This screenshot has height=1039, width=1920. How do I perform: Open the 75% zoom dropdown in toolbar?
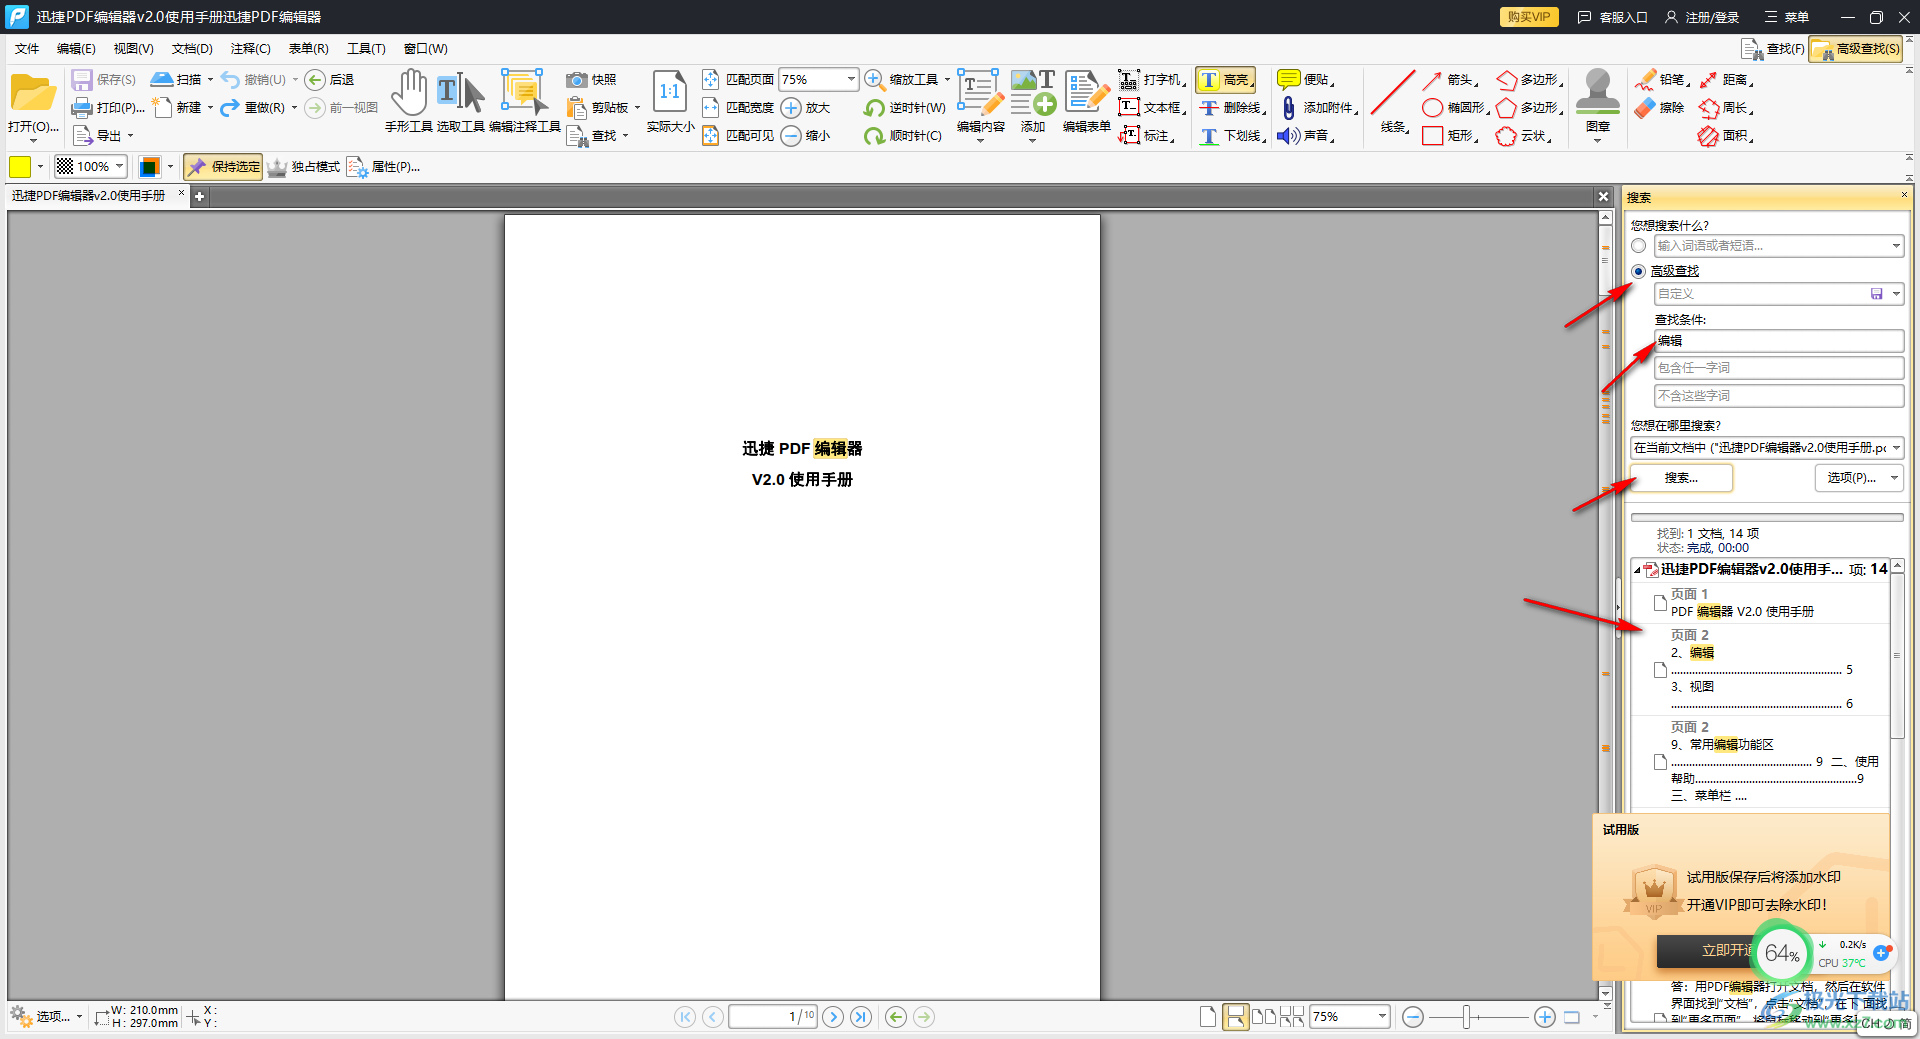[851, 79]
